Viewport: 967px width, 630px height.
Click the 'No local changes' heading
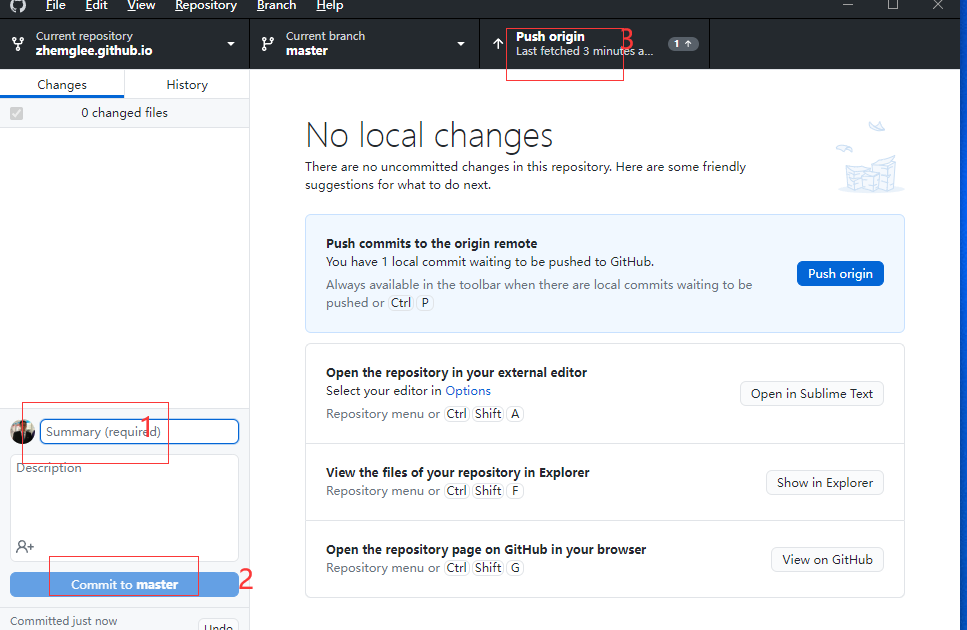pyautogui.click(x=429, y=135)
